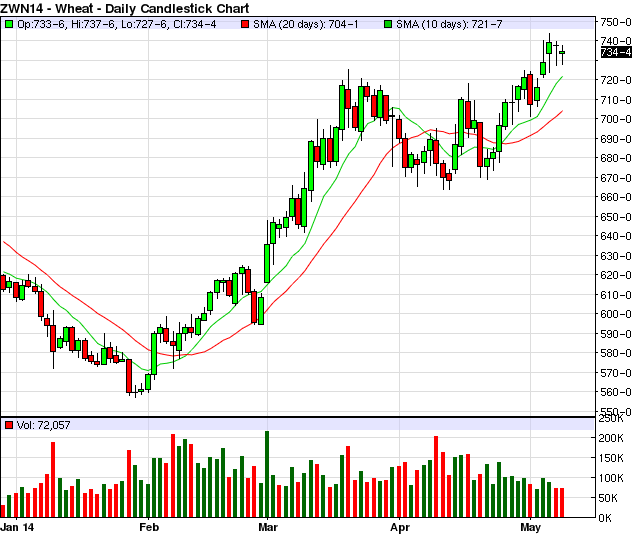Screen dimensions: 640x536
Task: Click the 720-0 price axis label
Action: (616, 80)
